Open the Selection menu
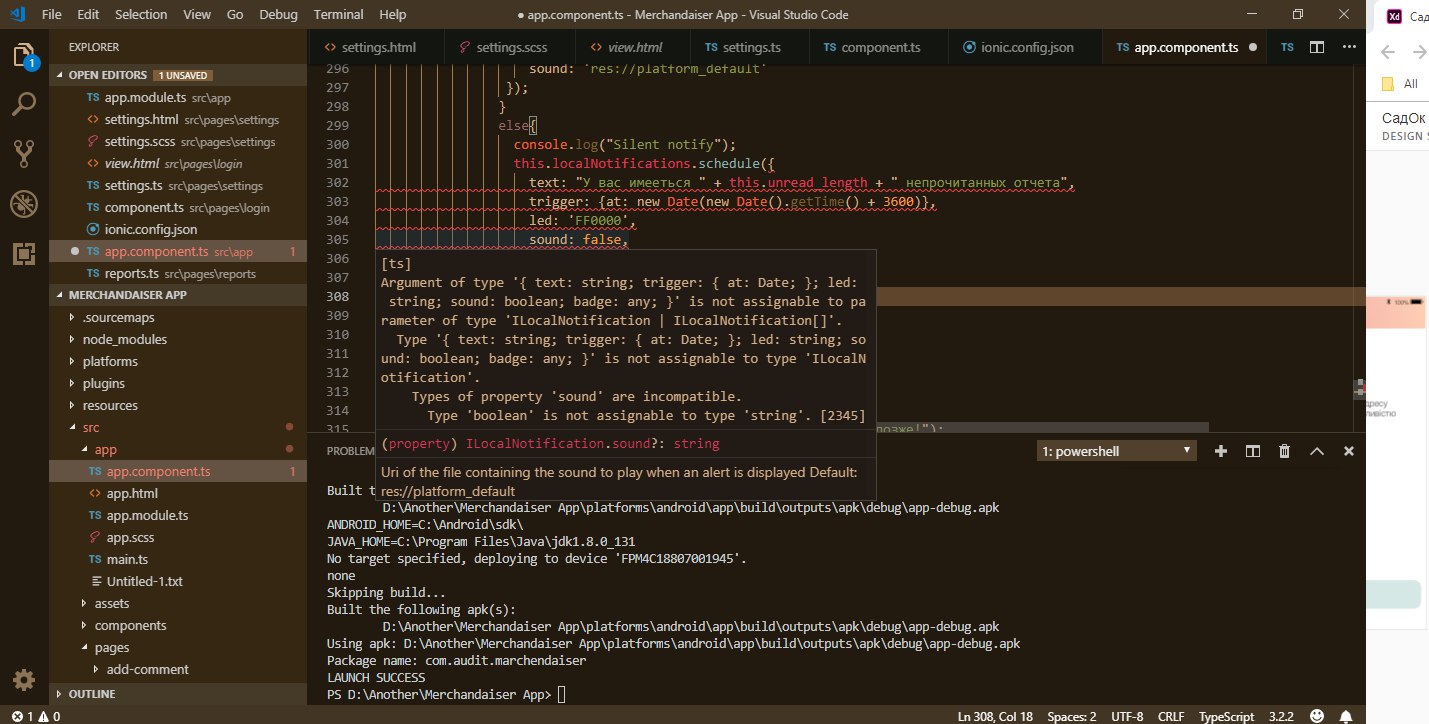The width and height of the screenshot is (1429, 724). tap(141, 15)
